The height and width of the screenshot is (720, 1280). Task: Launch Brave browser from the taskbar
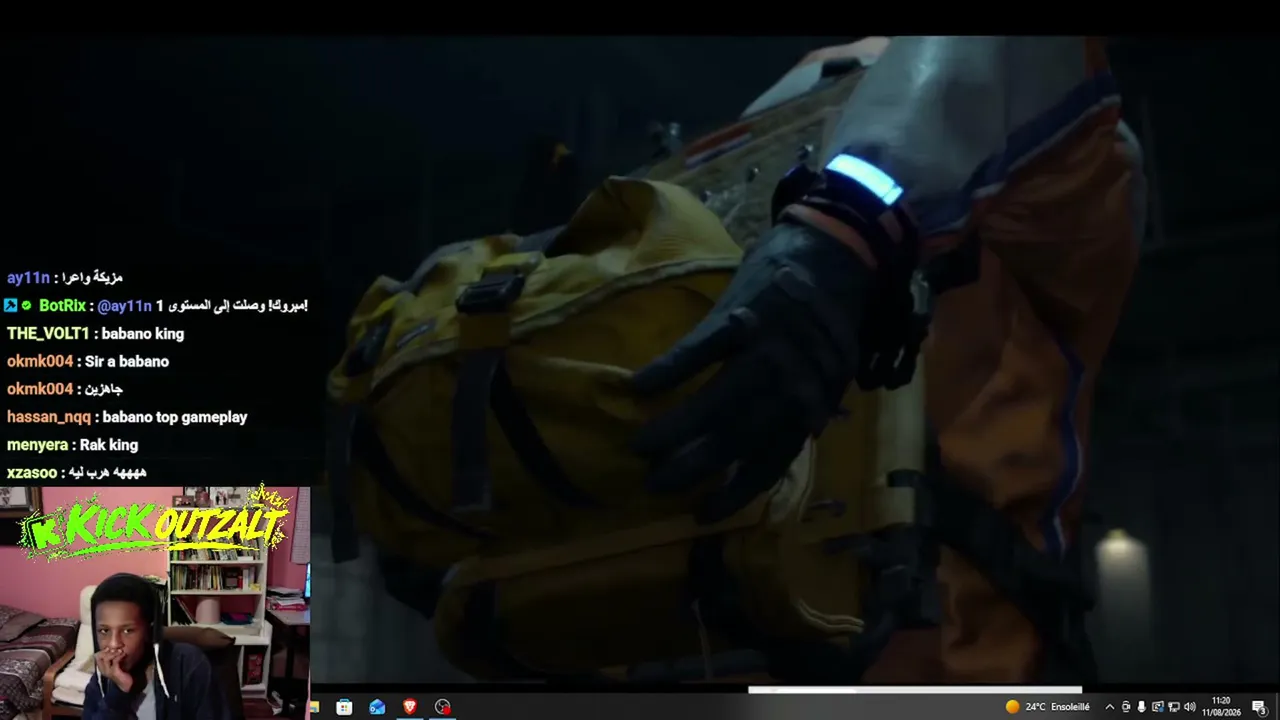410,707
